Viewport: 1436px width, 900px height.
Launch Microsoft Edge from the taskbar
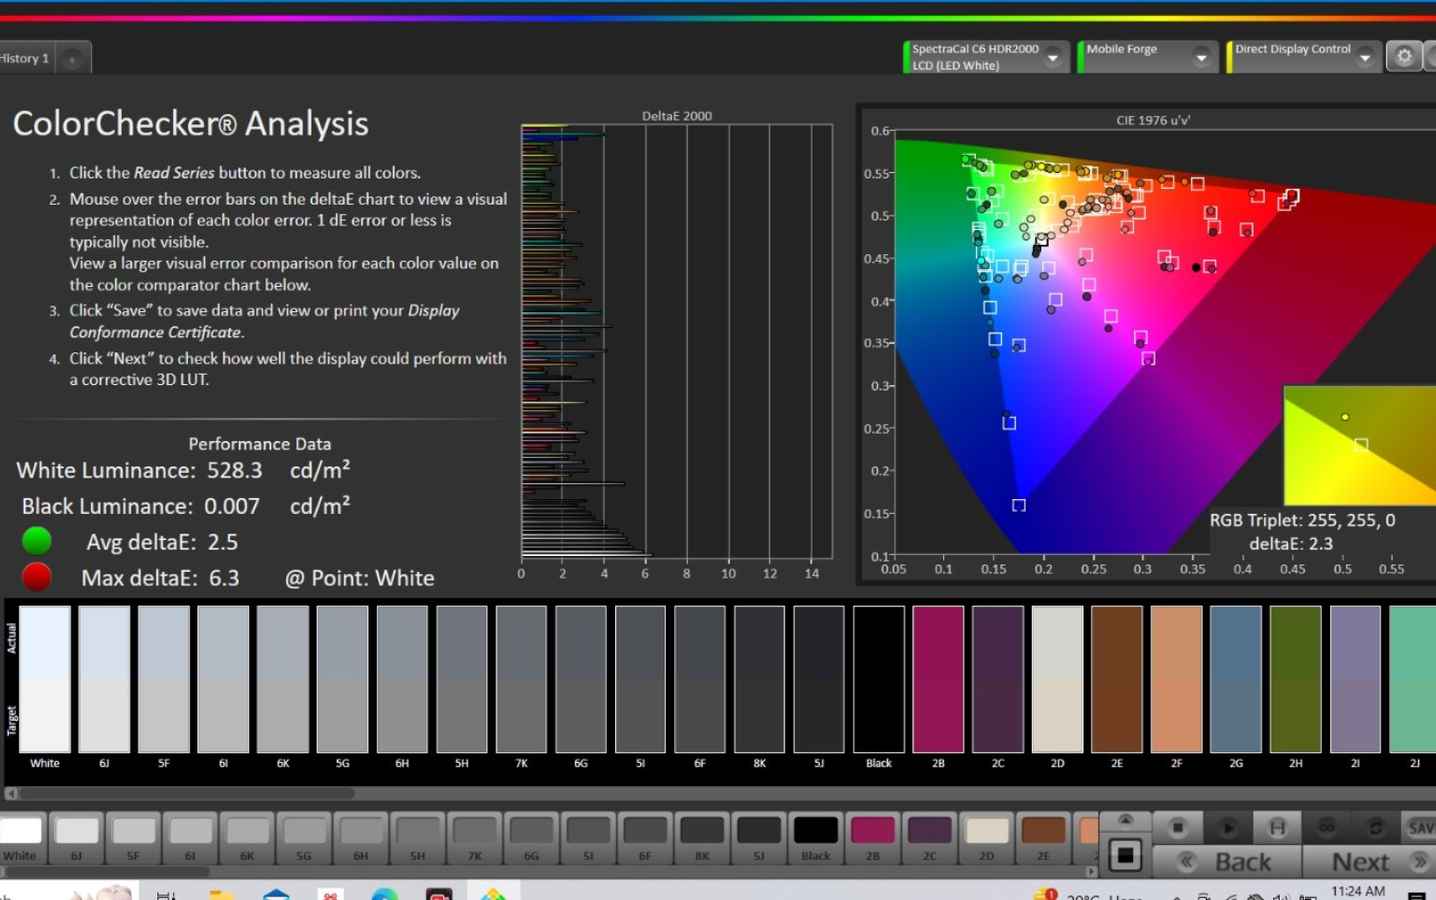pos(385,893)
